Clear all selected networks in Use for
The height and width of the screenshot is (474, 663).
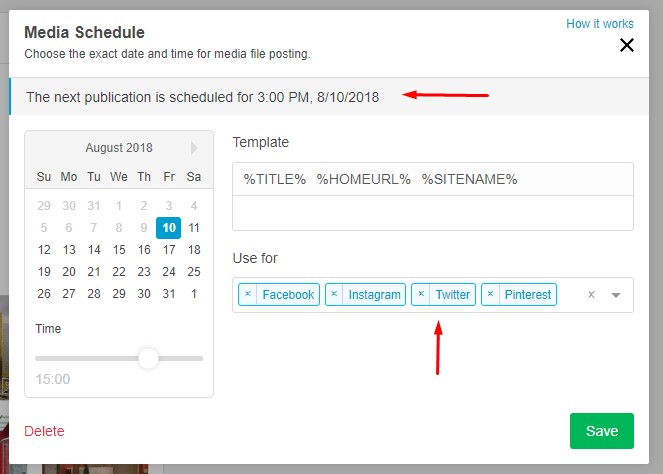pyautogui.click(x=592, y=295)
